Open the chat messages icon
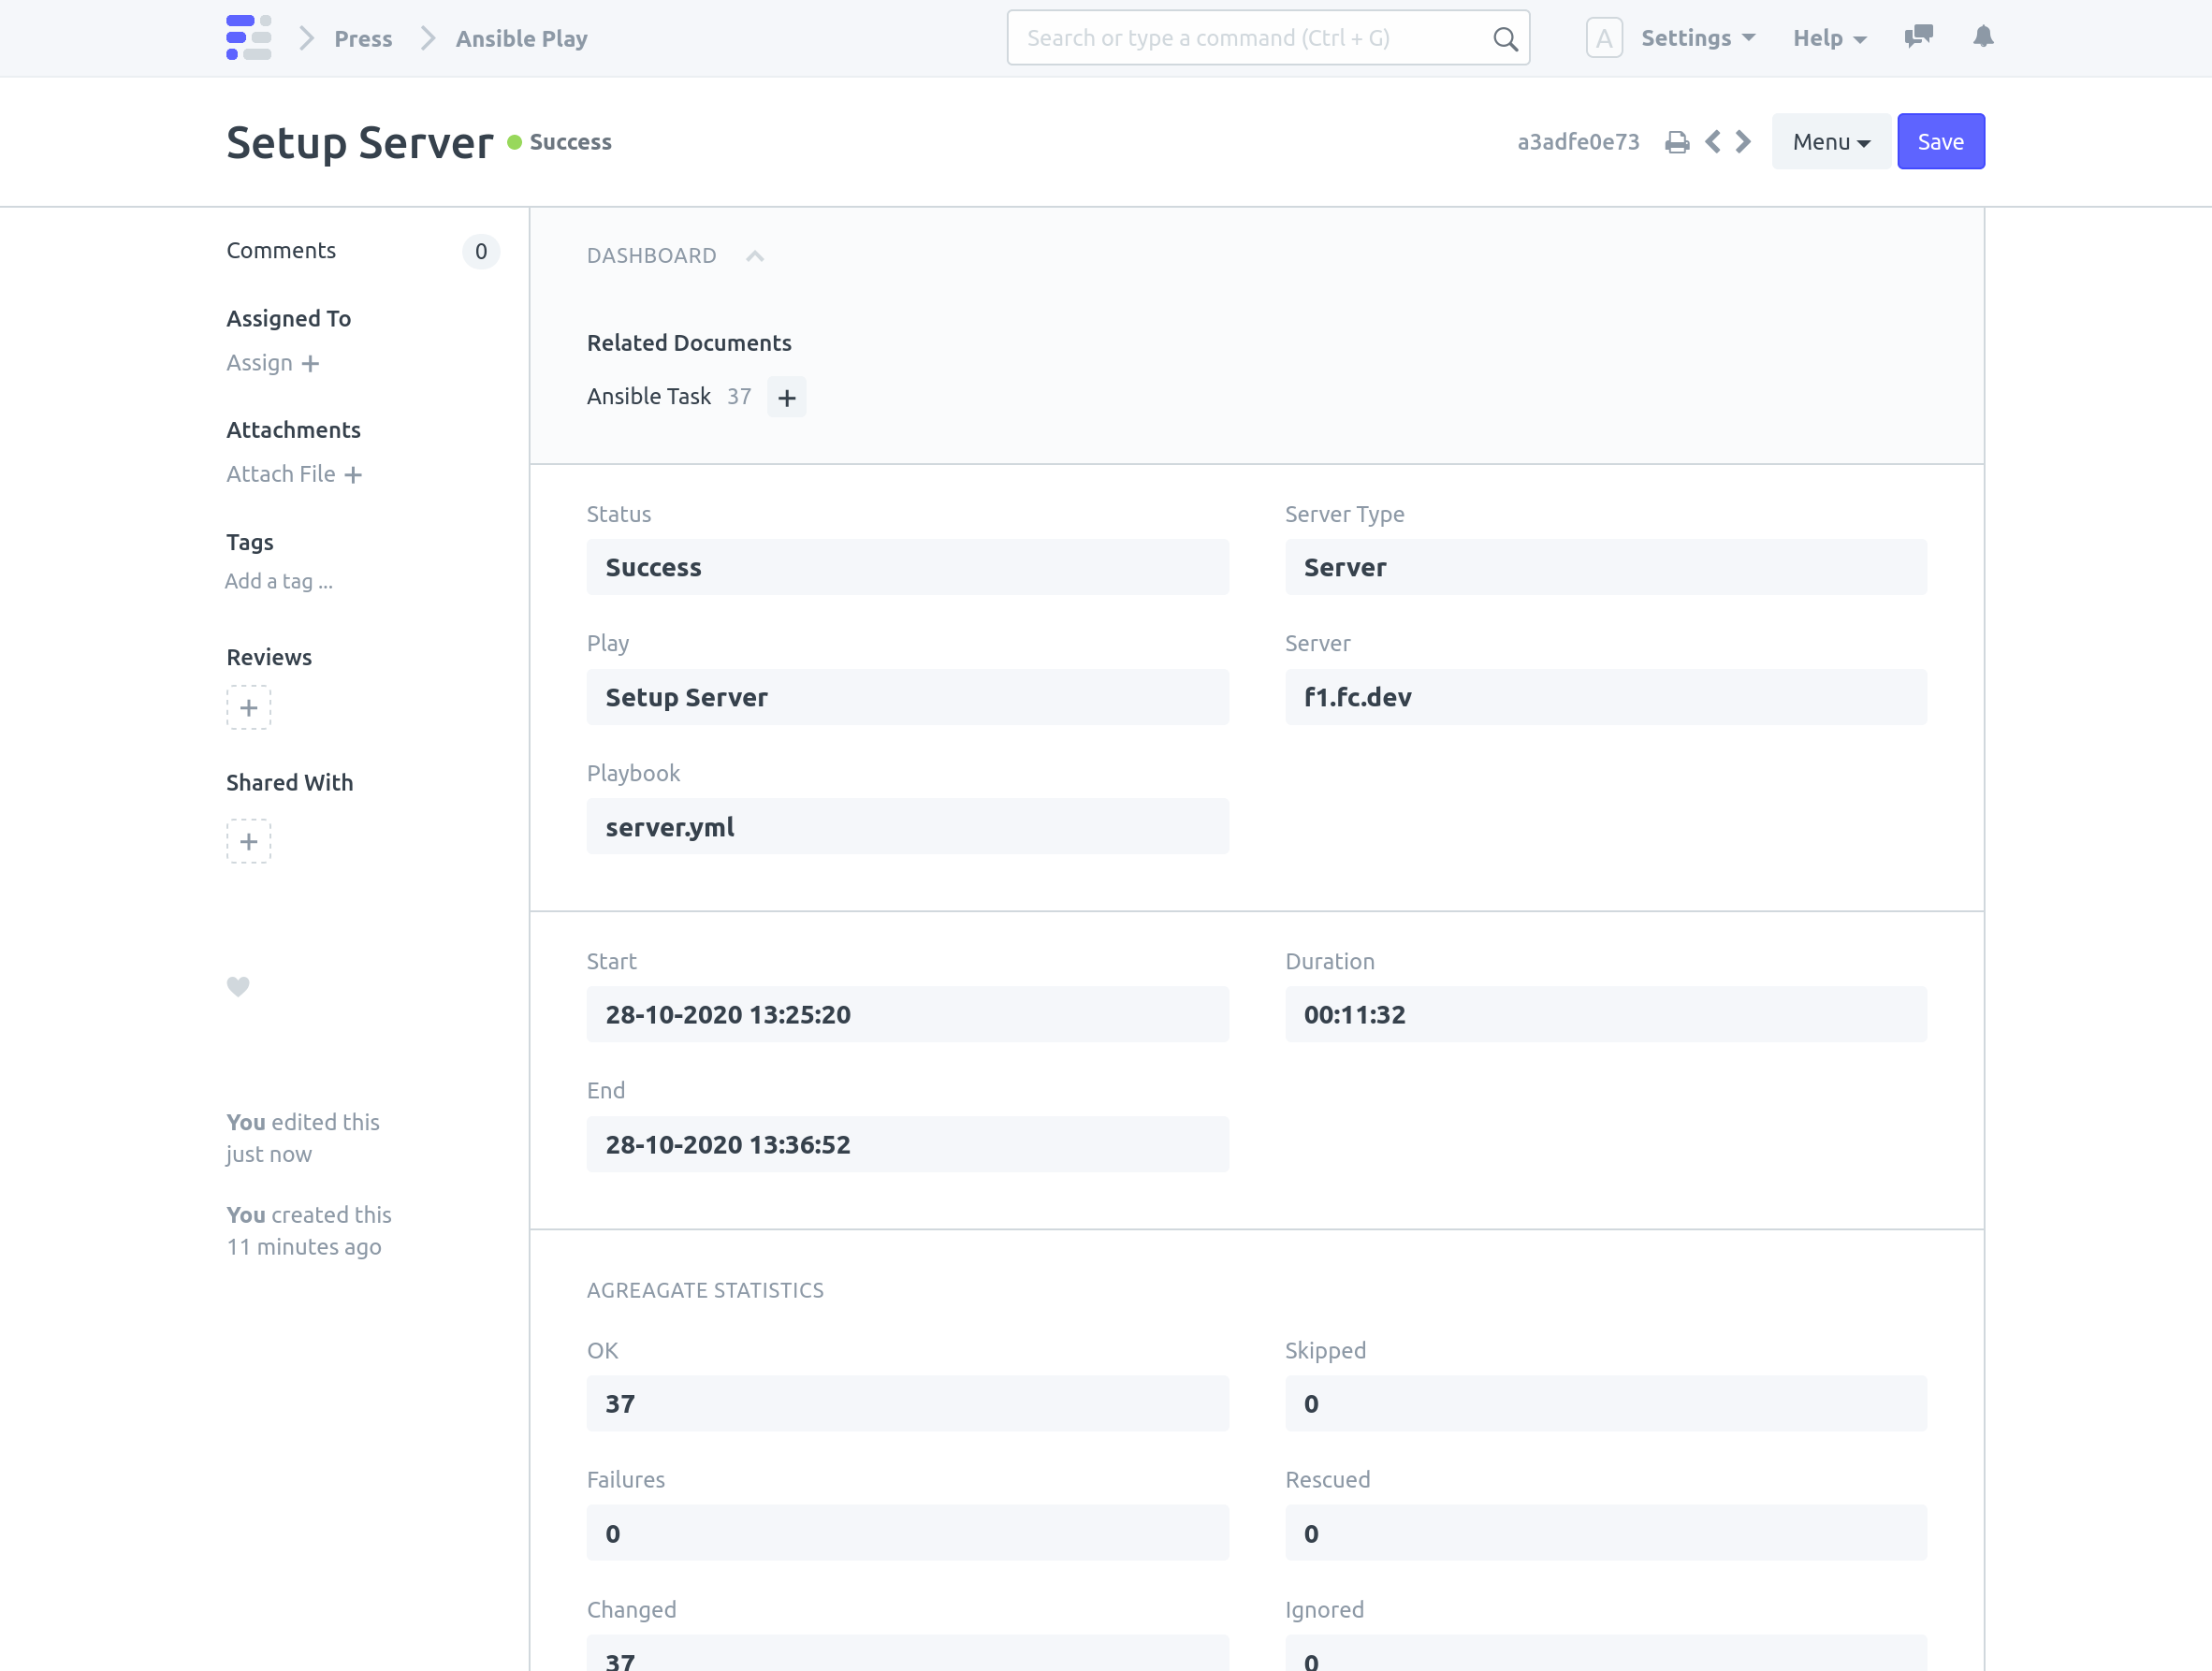 point(1918,37)
